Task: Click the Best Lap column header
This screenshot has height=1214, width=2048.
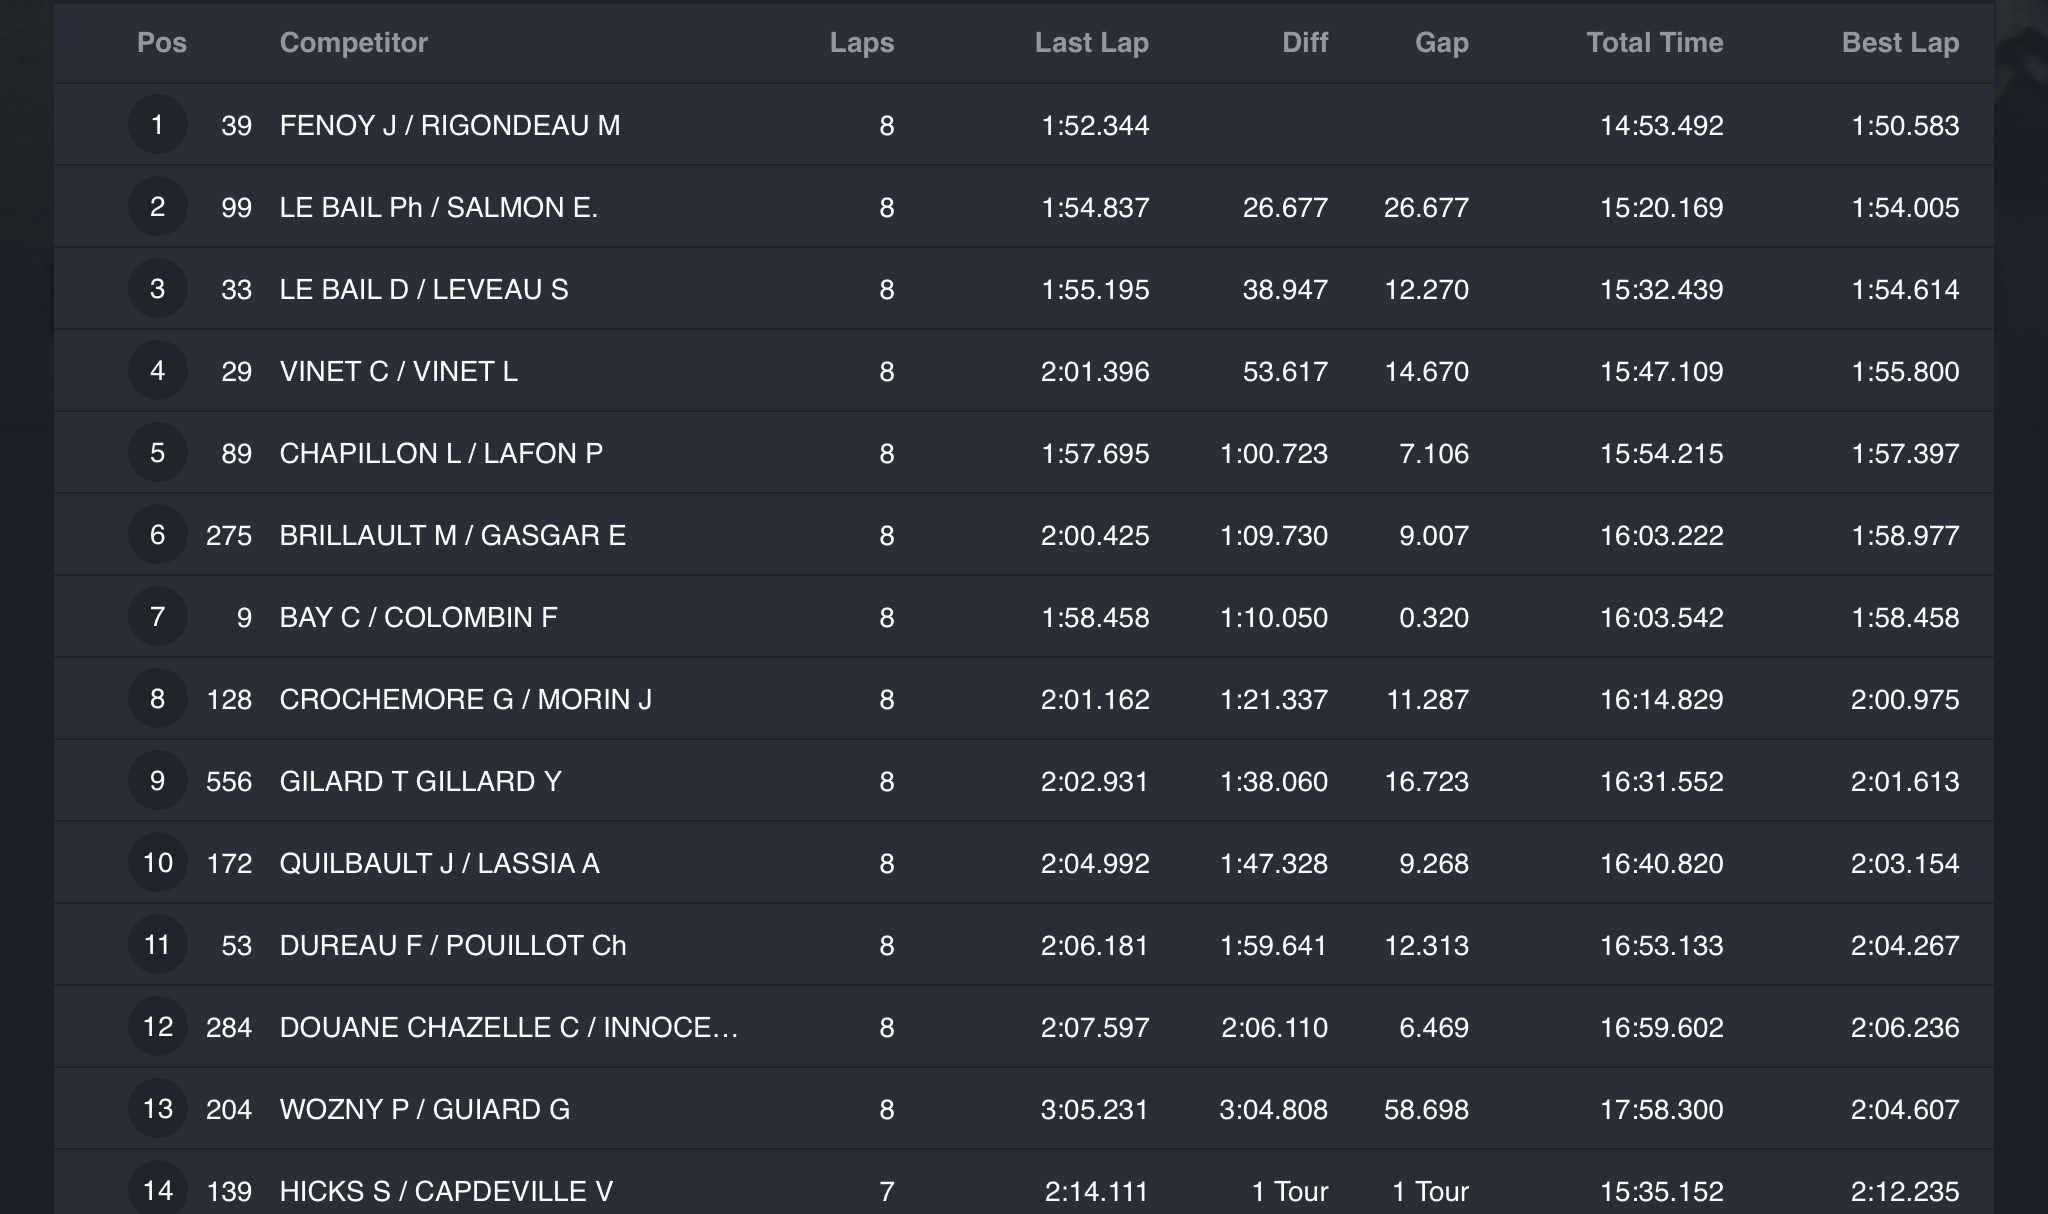Action: click(1900, 42)
